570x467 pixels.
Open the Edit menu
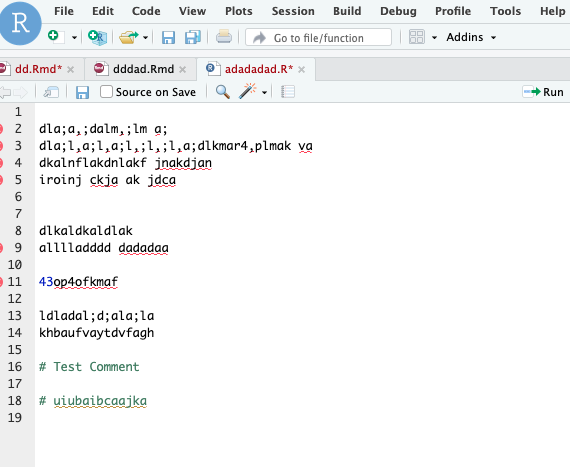tap(103, 11)
